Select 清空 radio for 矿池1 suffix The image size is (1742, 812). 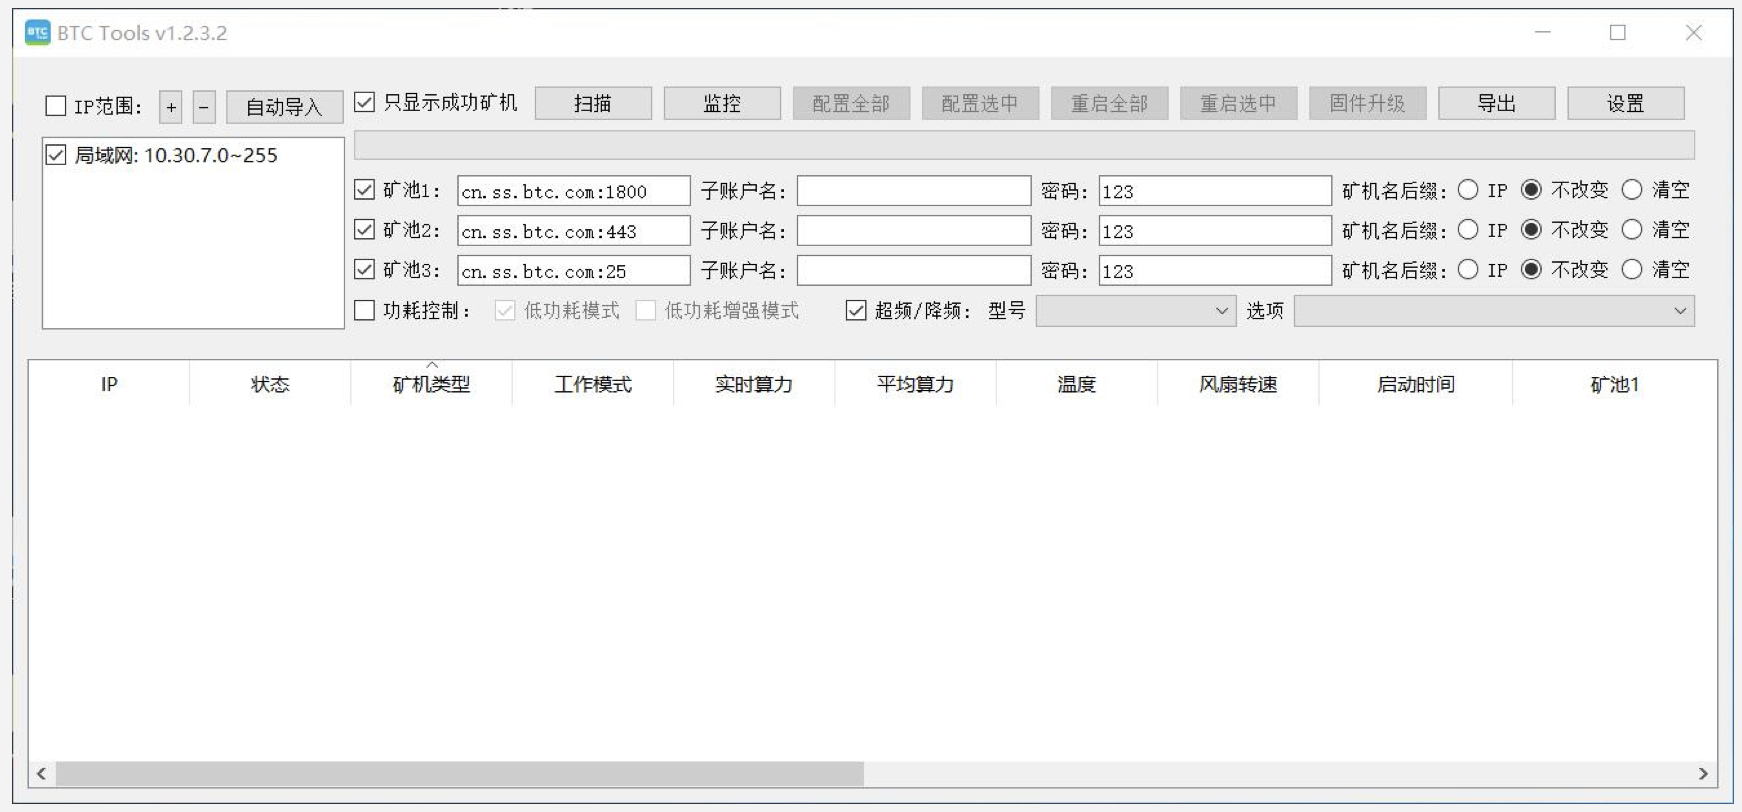(x=1632, y=190)
